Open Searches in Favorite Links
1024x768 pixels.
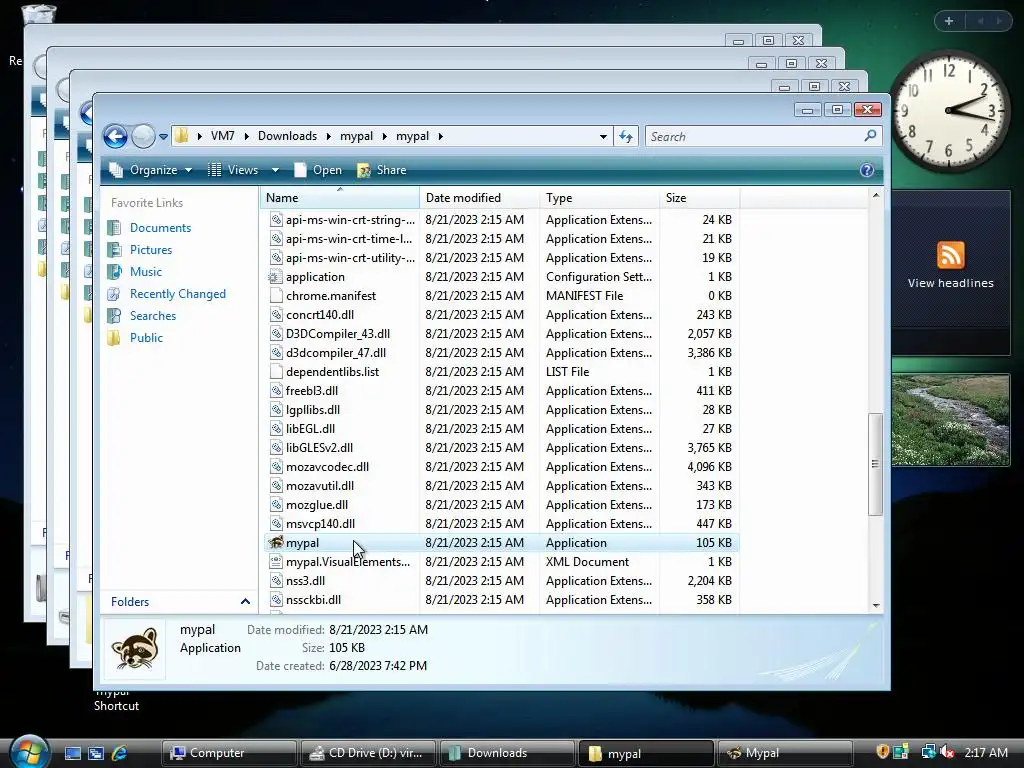[153, 315]
